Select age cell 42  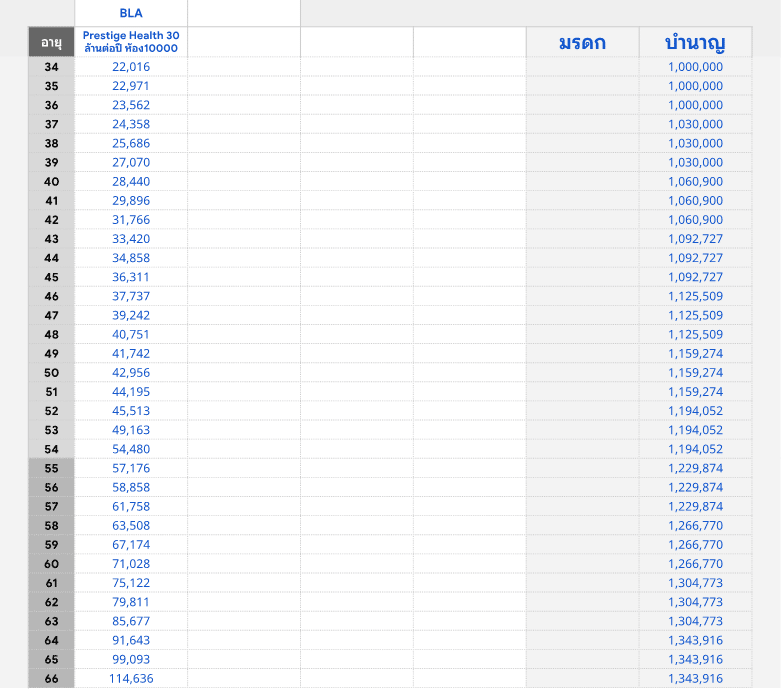point(51,220)
